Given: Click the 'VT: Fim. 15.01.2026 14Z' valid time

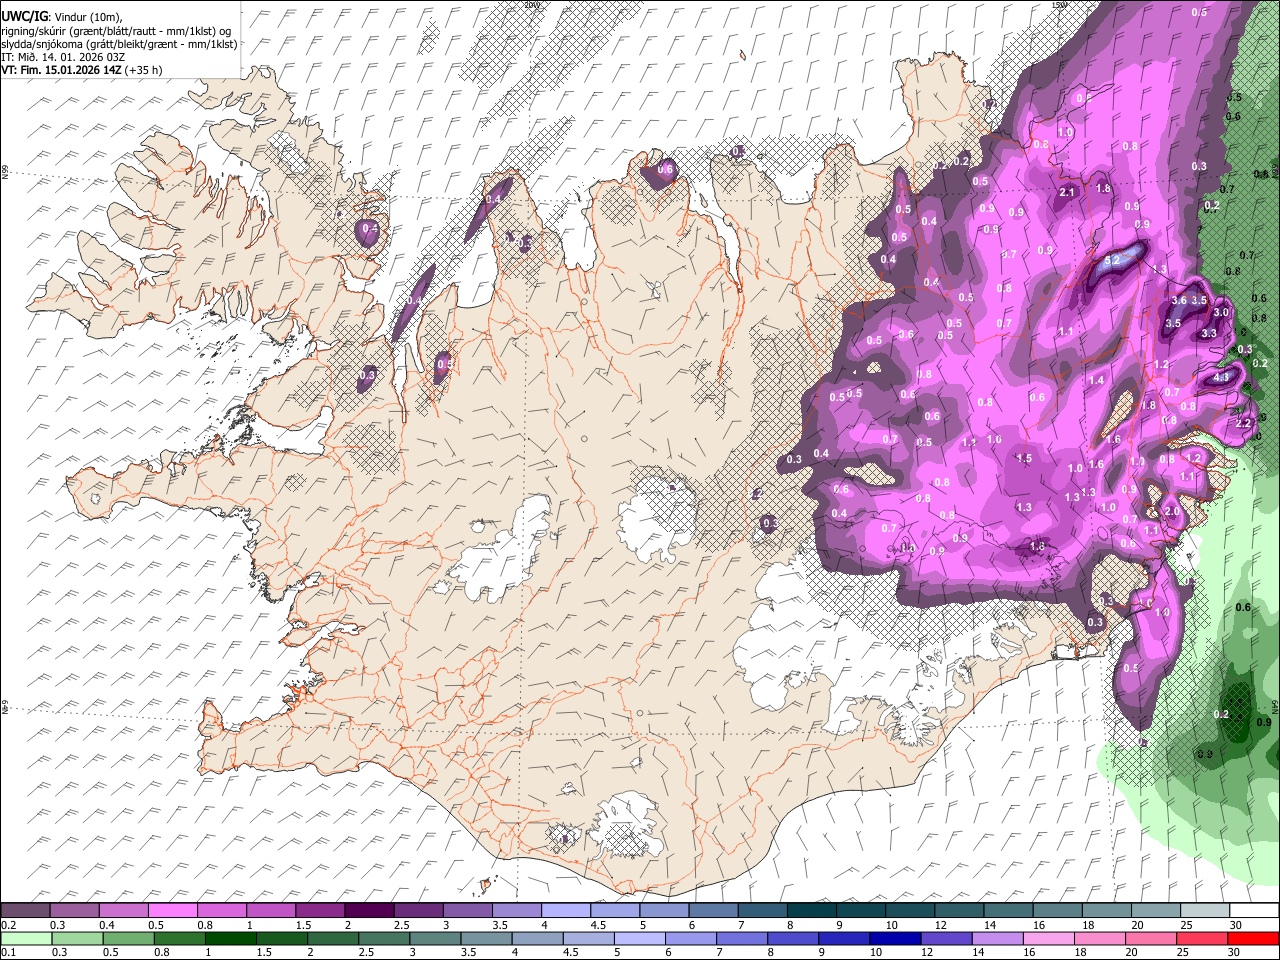Looking at the screenshot, I should pyautogui.click(x=60, y=70).
